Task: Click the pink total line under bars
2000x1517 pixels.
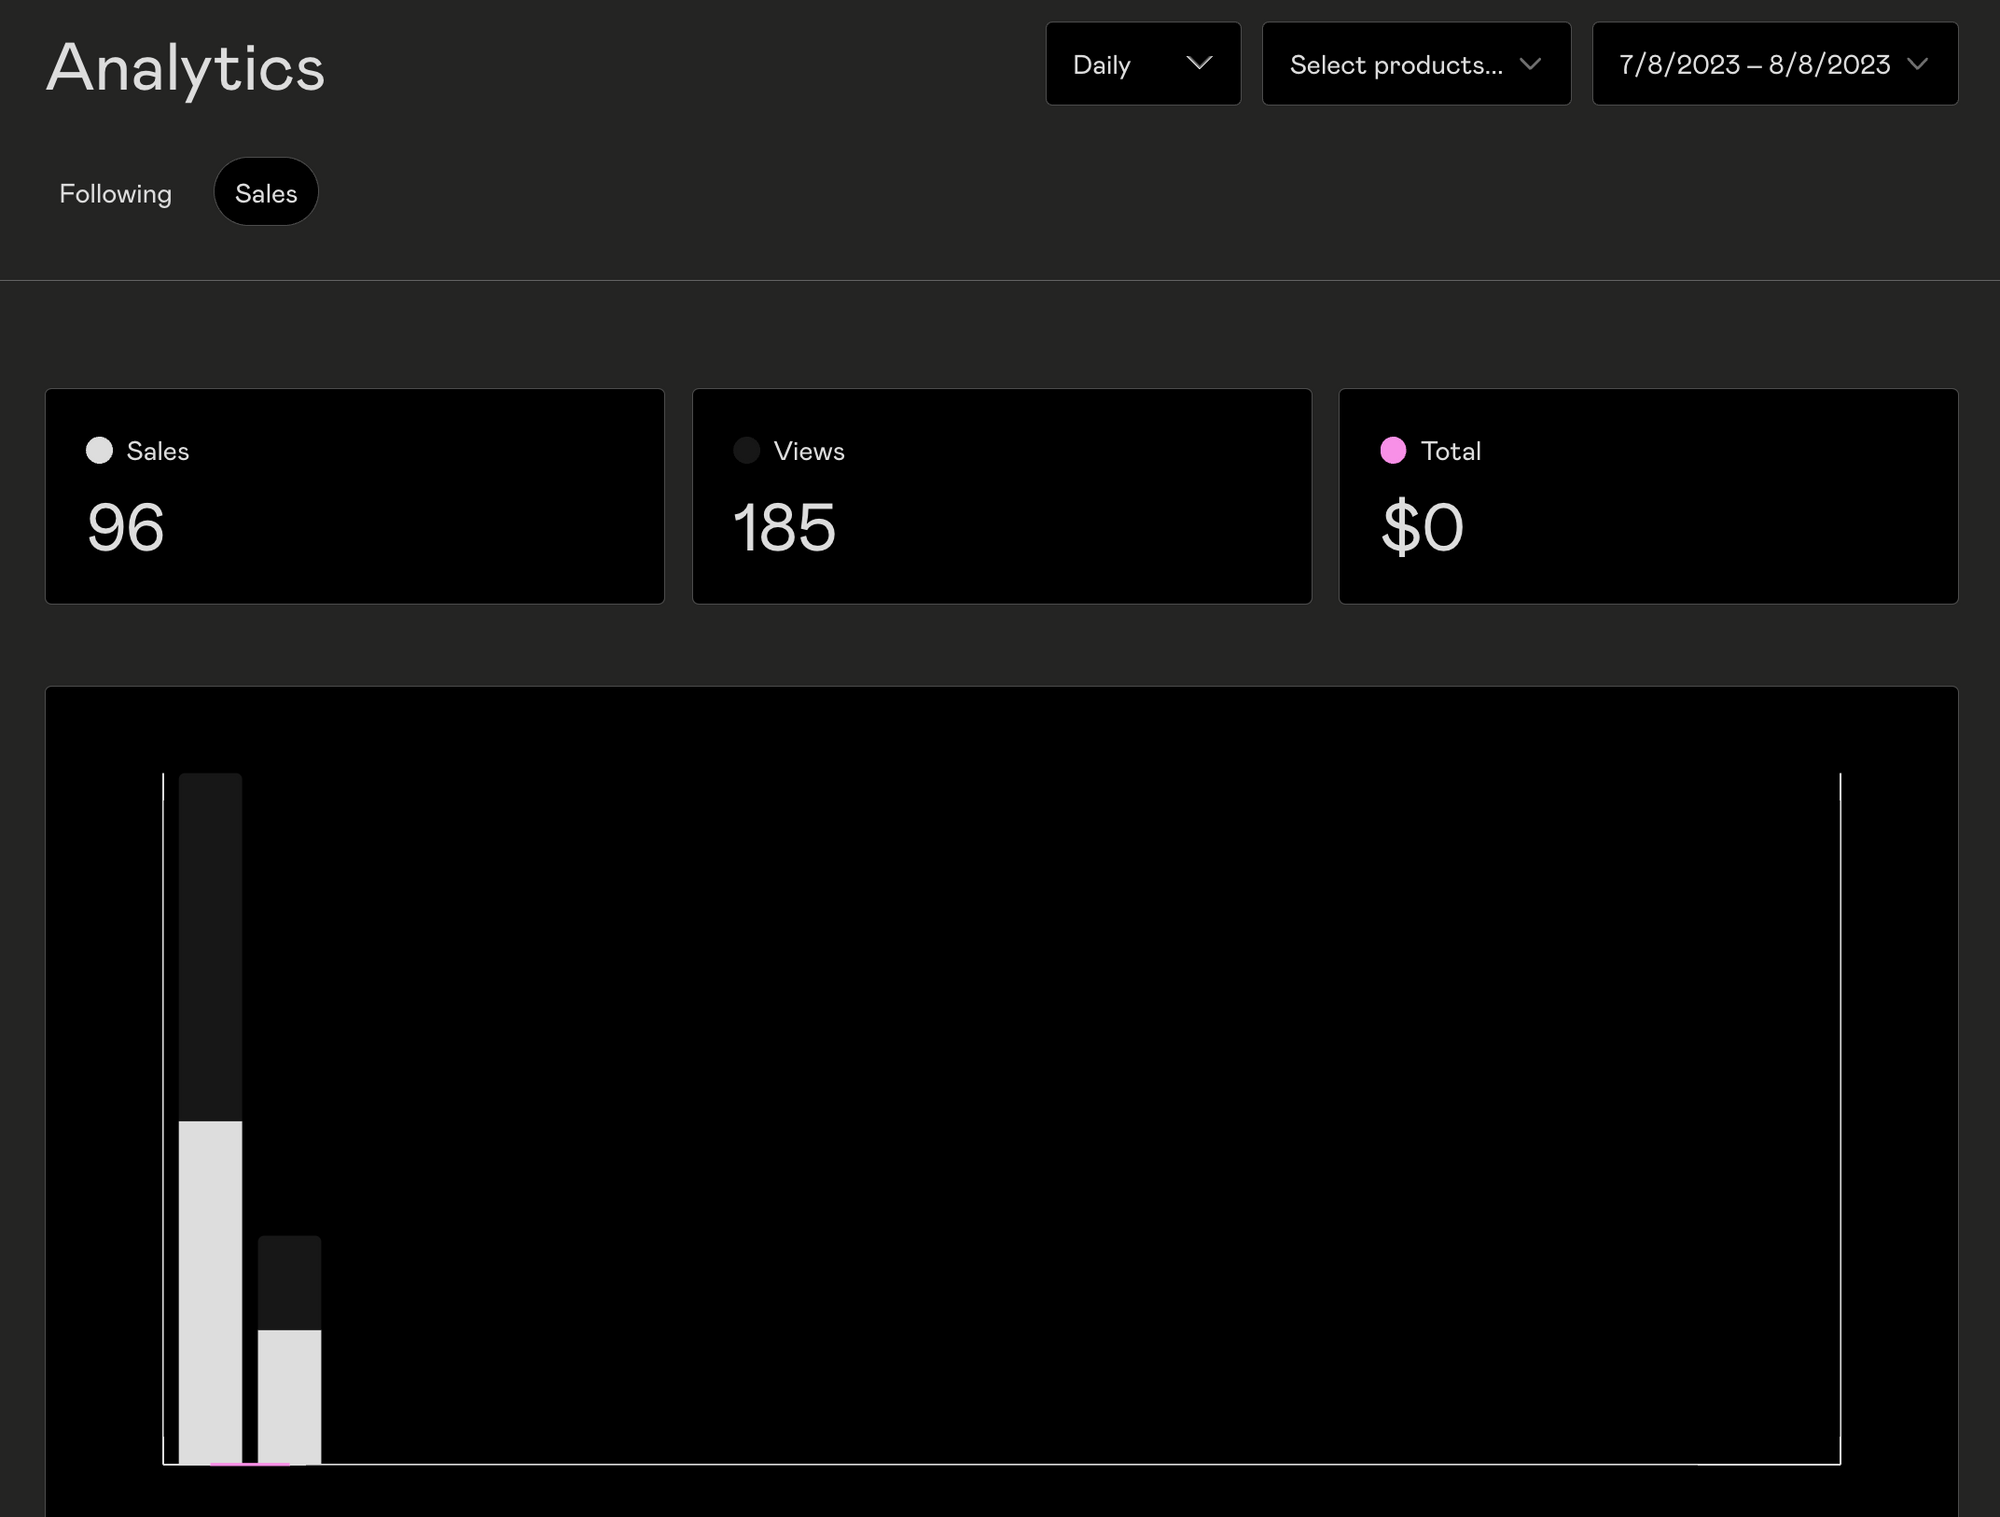Action: [250, 1464]
